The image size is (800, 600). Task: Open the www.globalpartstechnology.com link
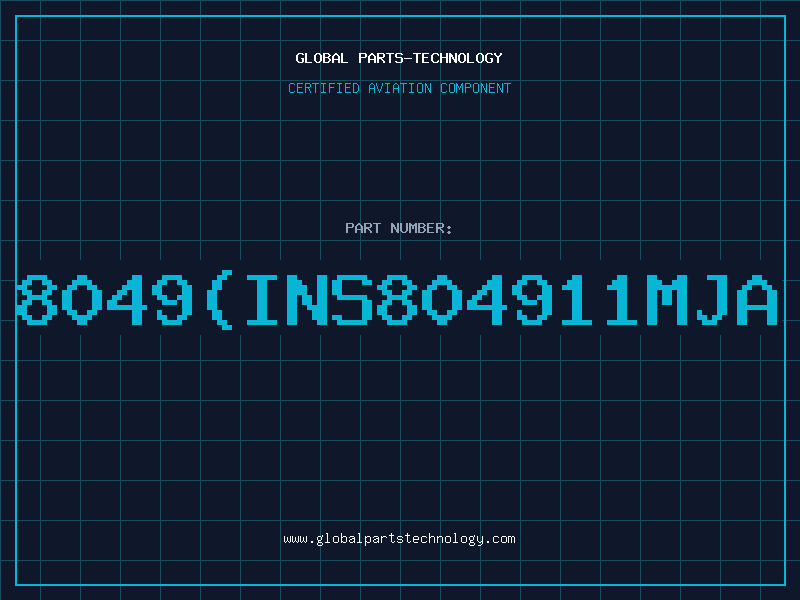(x=399, y=539)
